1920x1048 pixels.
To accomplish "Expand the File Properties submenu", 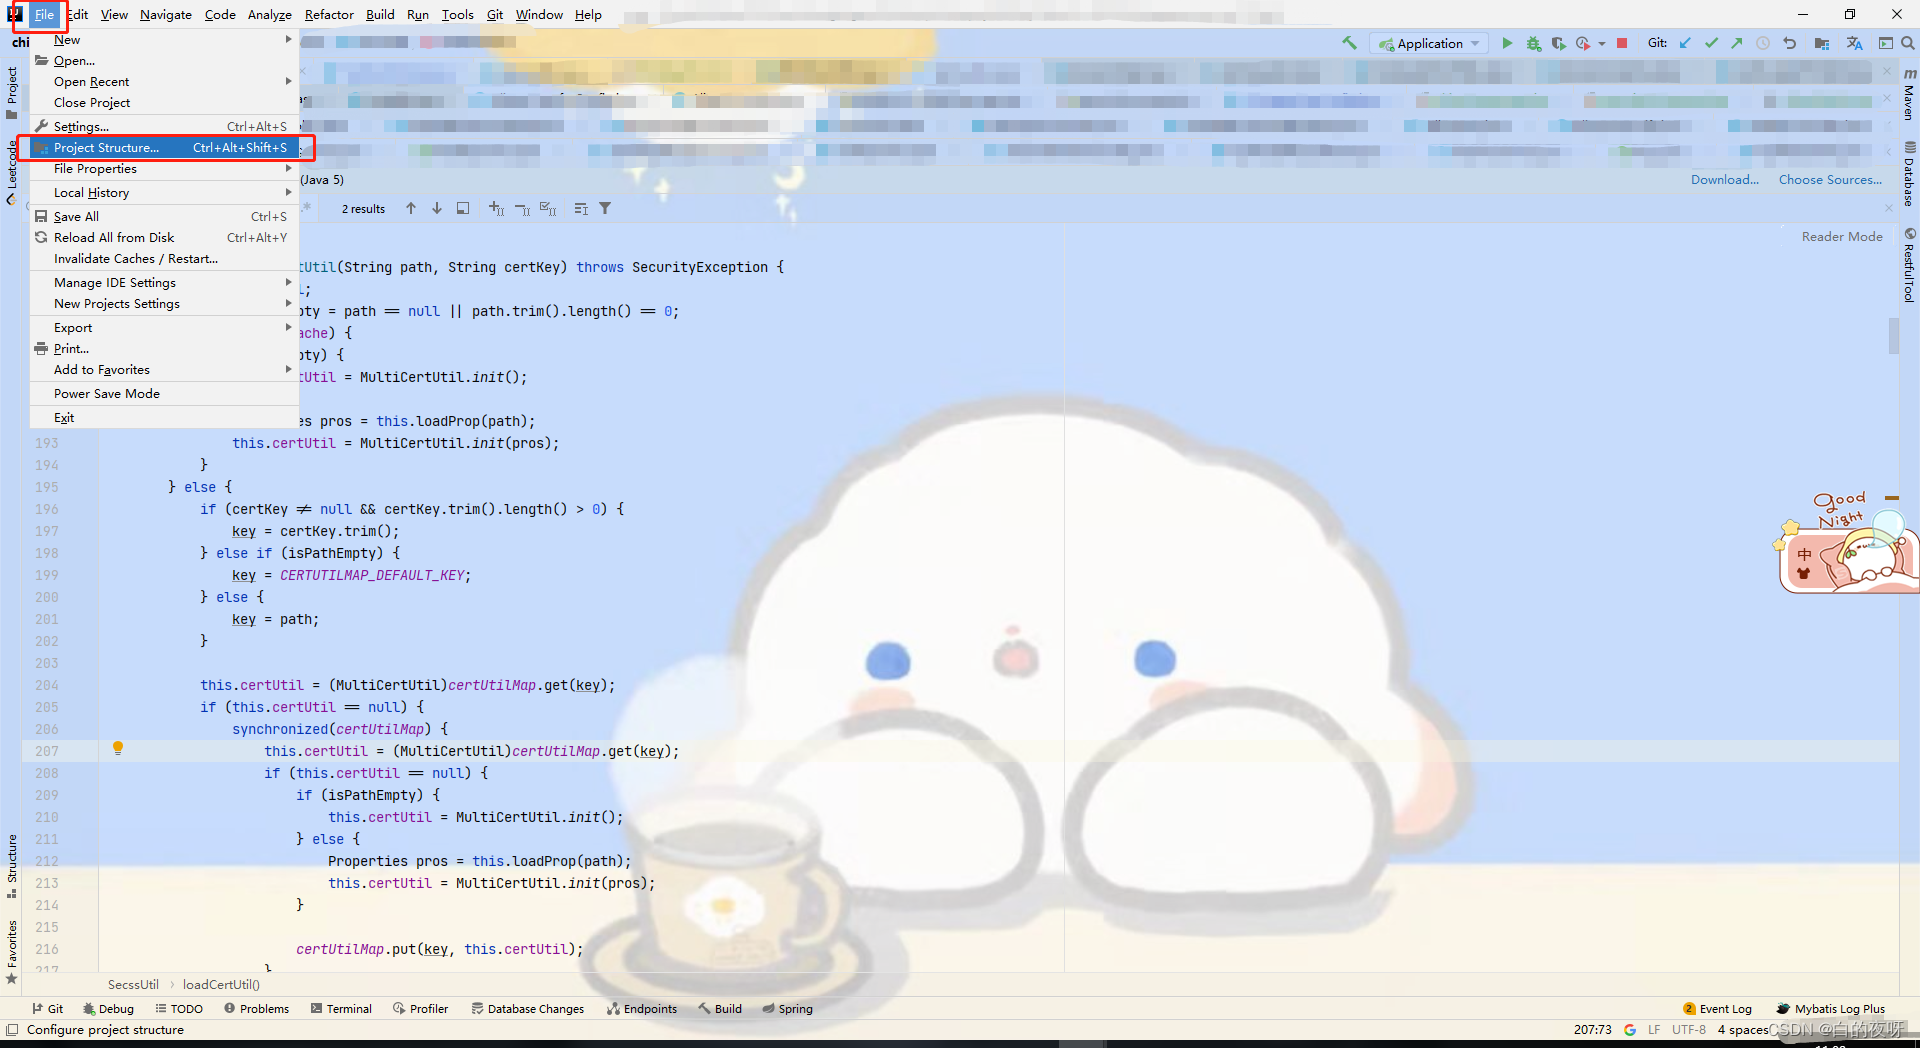I will [165, 169].
